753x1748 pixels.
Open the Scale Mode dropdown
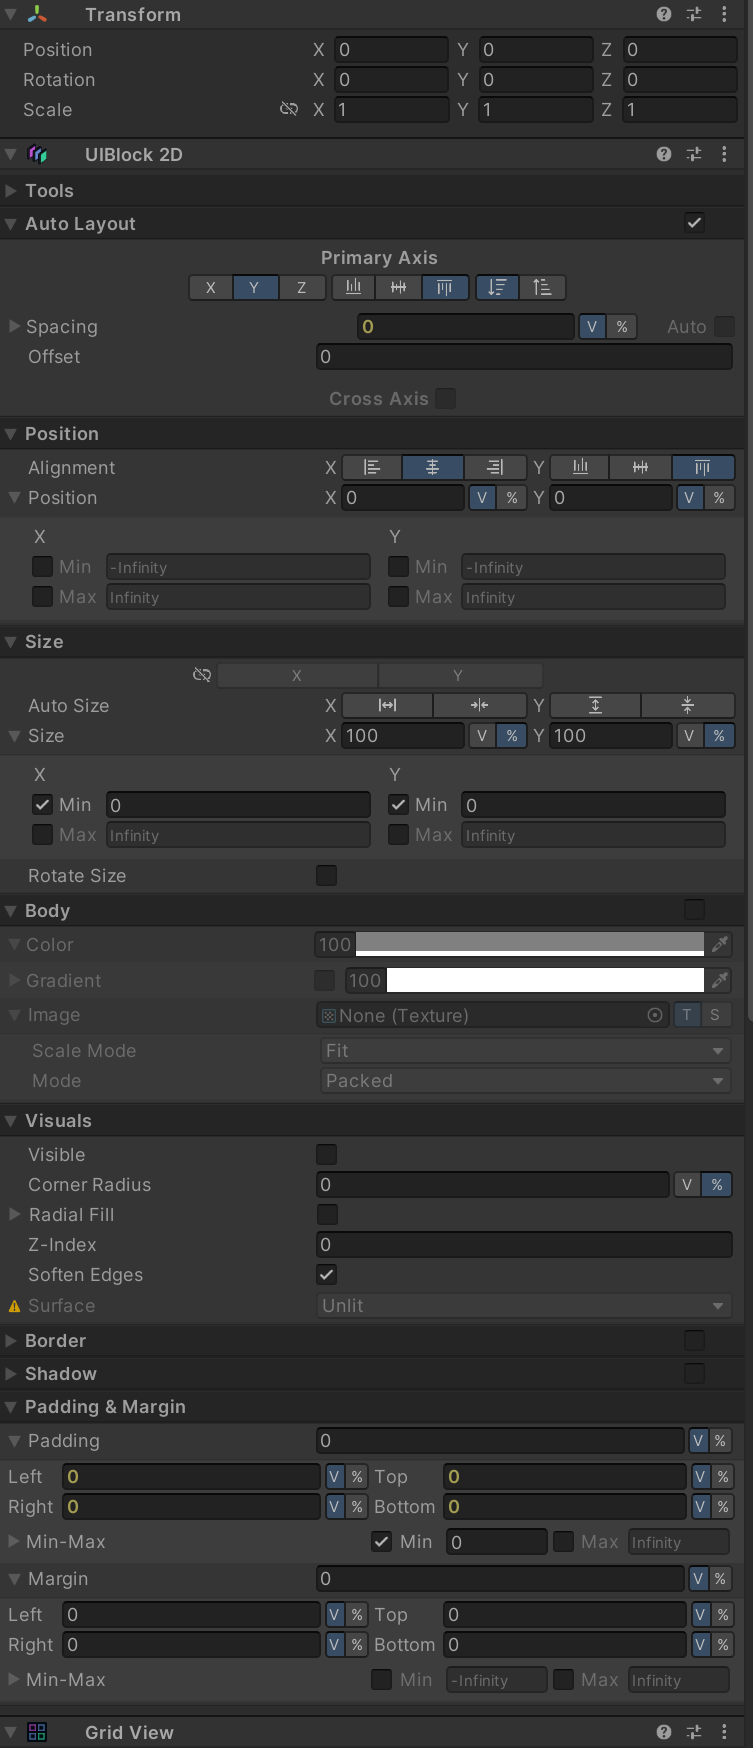coord(525,1050)
